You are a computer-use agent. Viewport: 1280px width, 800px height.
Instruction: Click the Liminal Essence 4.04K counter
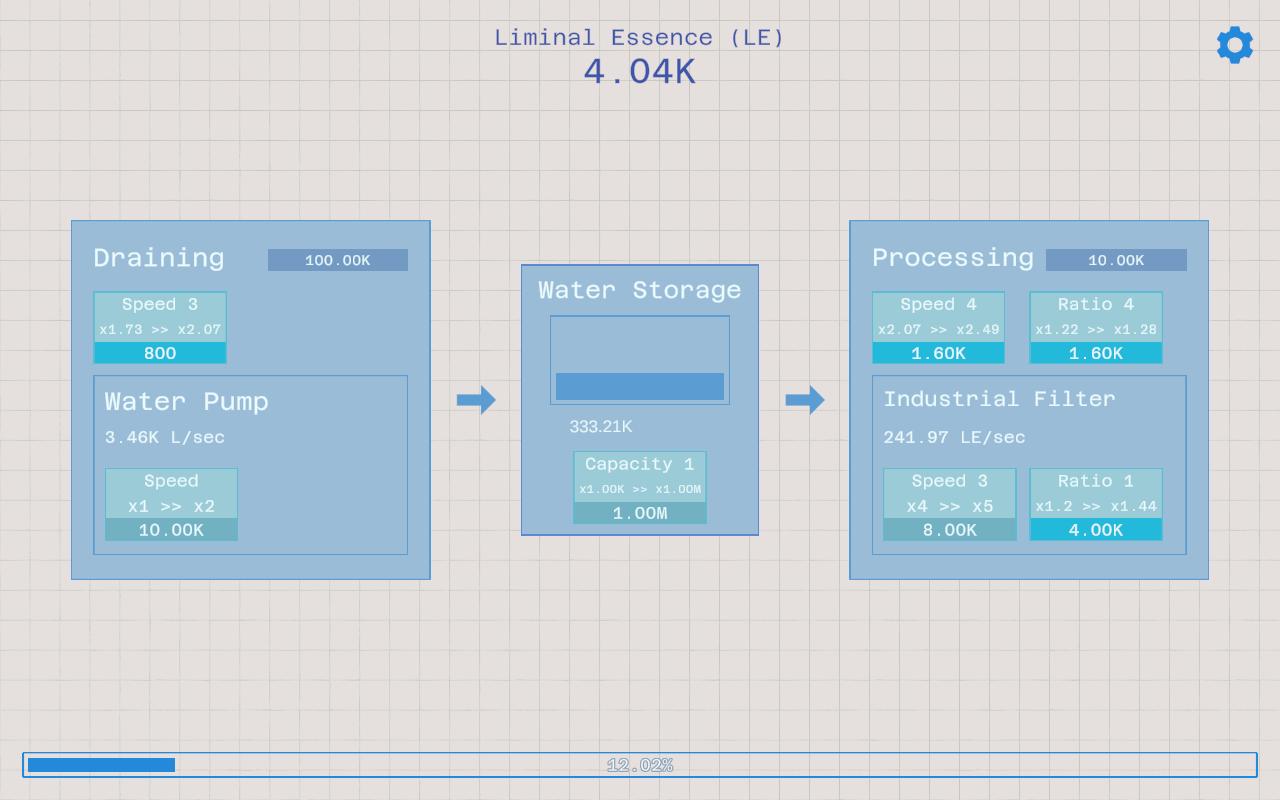(x=640, y=72)
